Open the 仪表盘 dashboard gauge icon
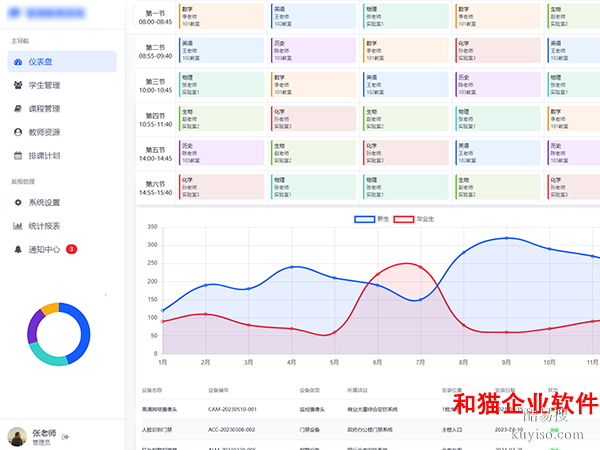Viewport: 600px width, 450px height. coord(18,62)
